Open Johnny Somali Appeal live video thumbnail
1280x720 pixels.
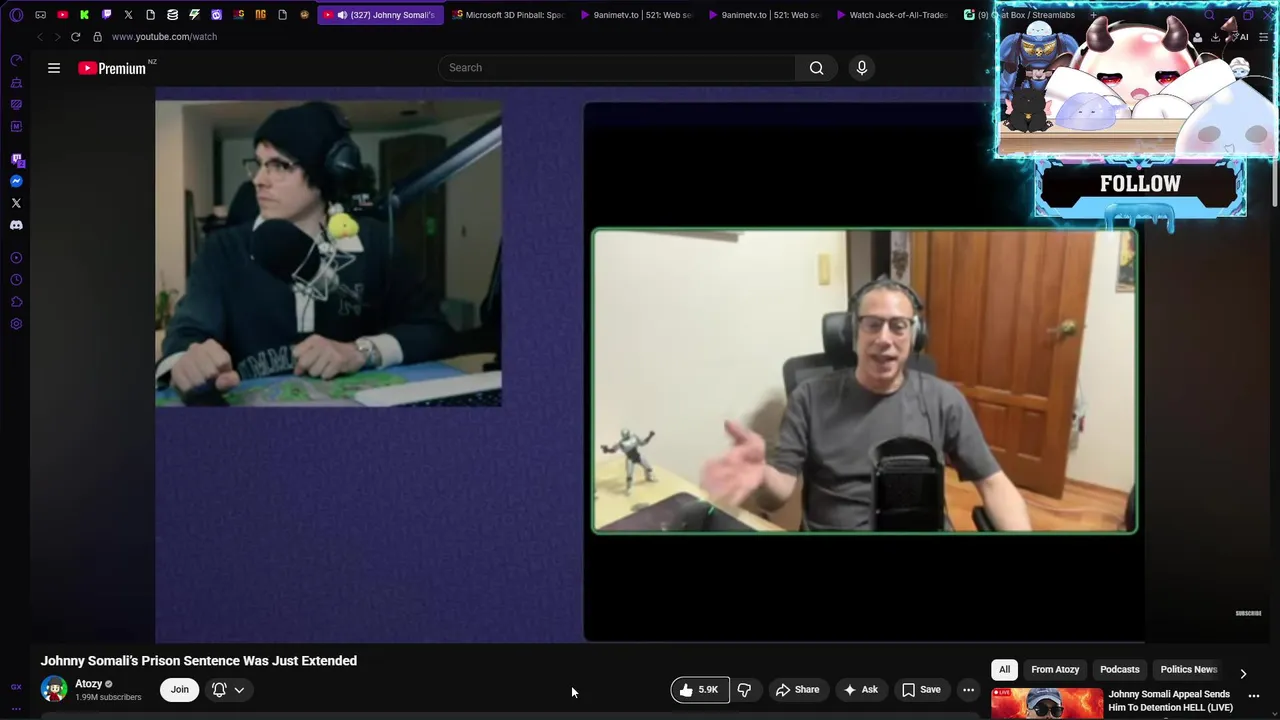1047,704
